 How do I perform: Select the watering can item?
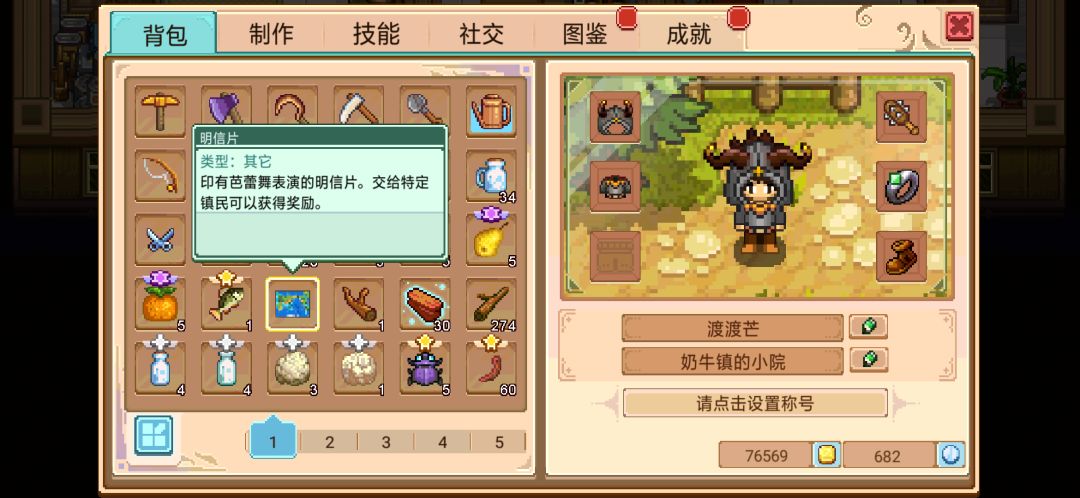pyautogui.click(x=491, y=111)
